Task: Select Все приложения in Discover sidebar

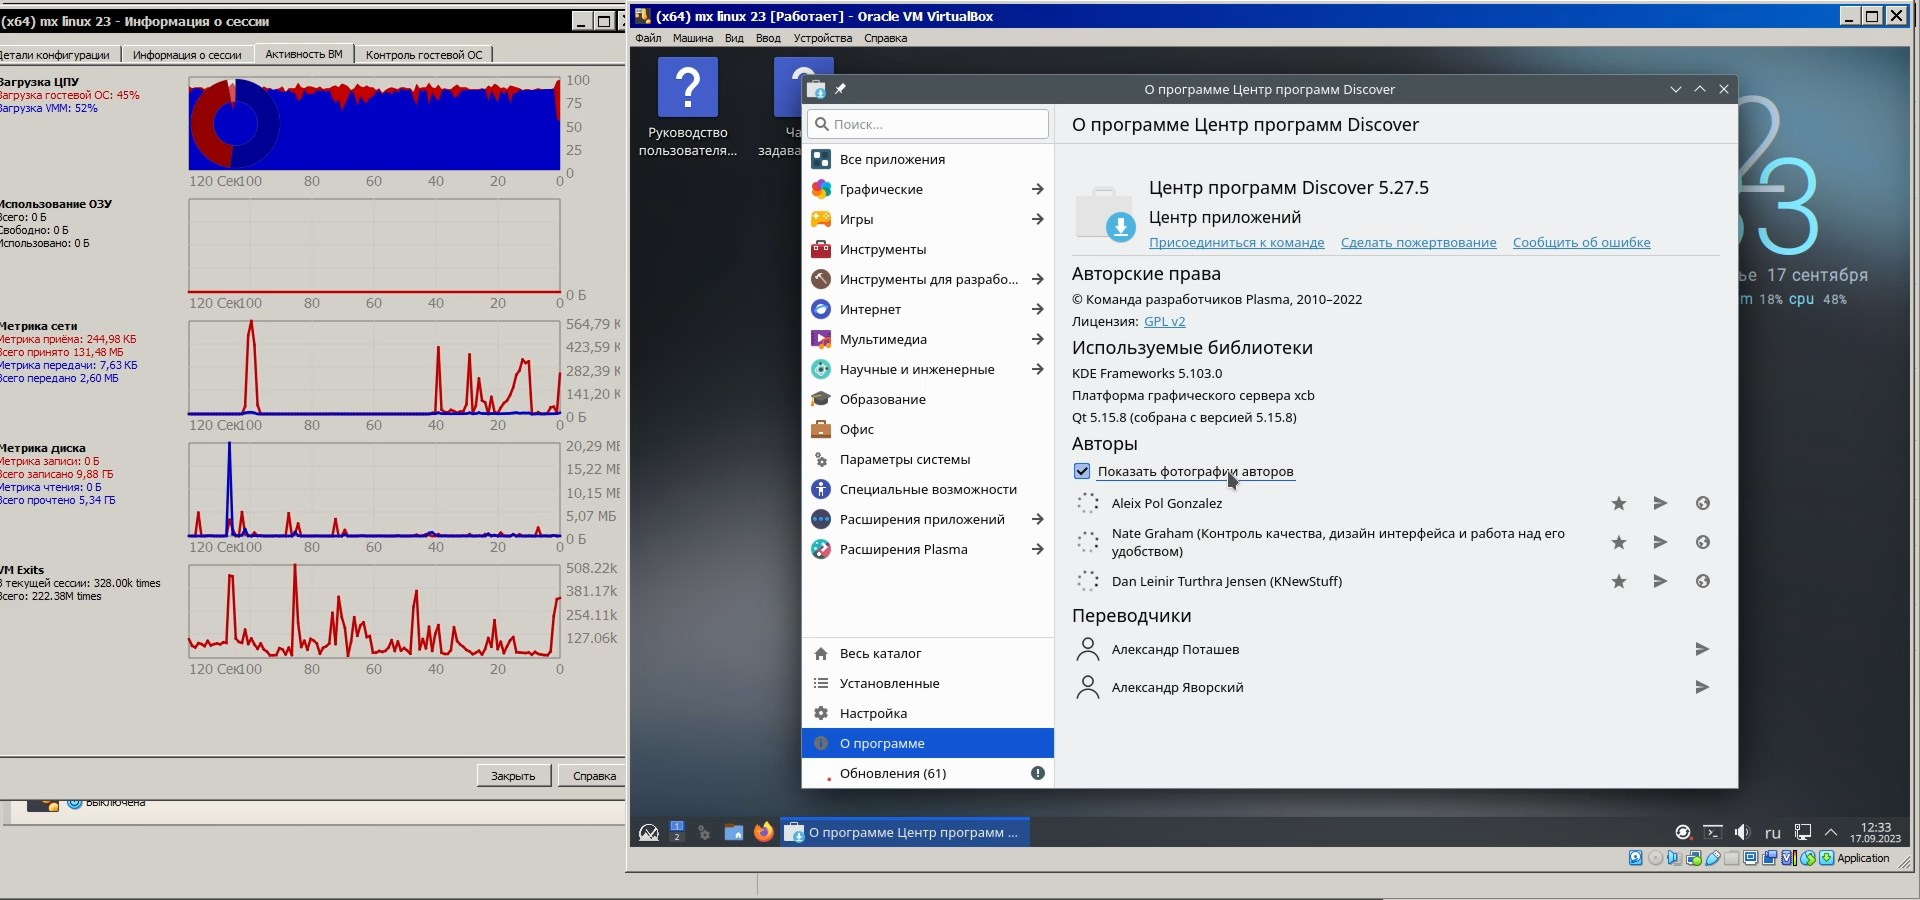Action: pos(928,159)
